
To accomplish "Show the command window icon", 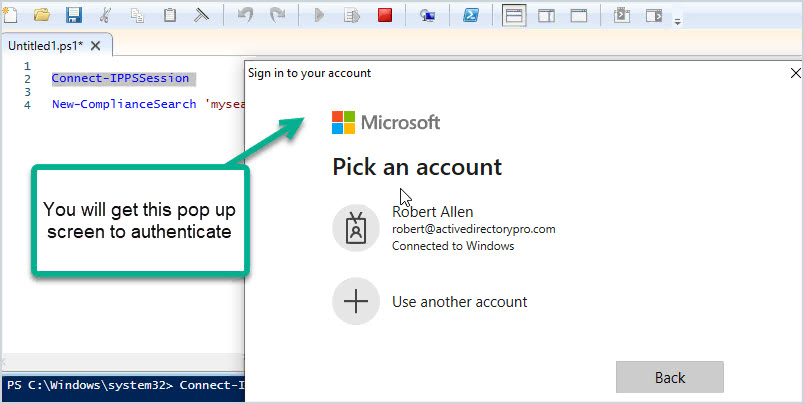I will click(621, 15).
